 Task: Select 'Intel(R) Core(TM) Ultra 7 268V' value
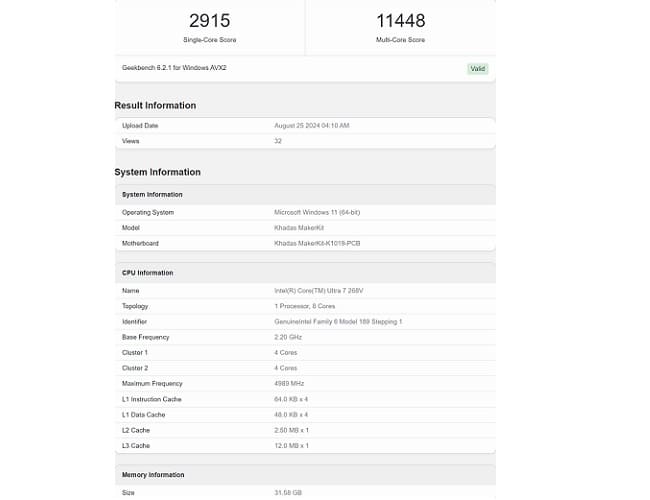(x=319, y=291)
